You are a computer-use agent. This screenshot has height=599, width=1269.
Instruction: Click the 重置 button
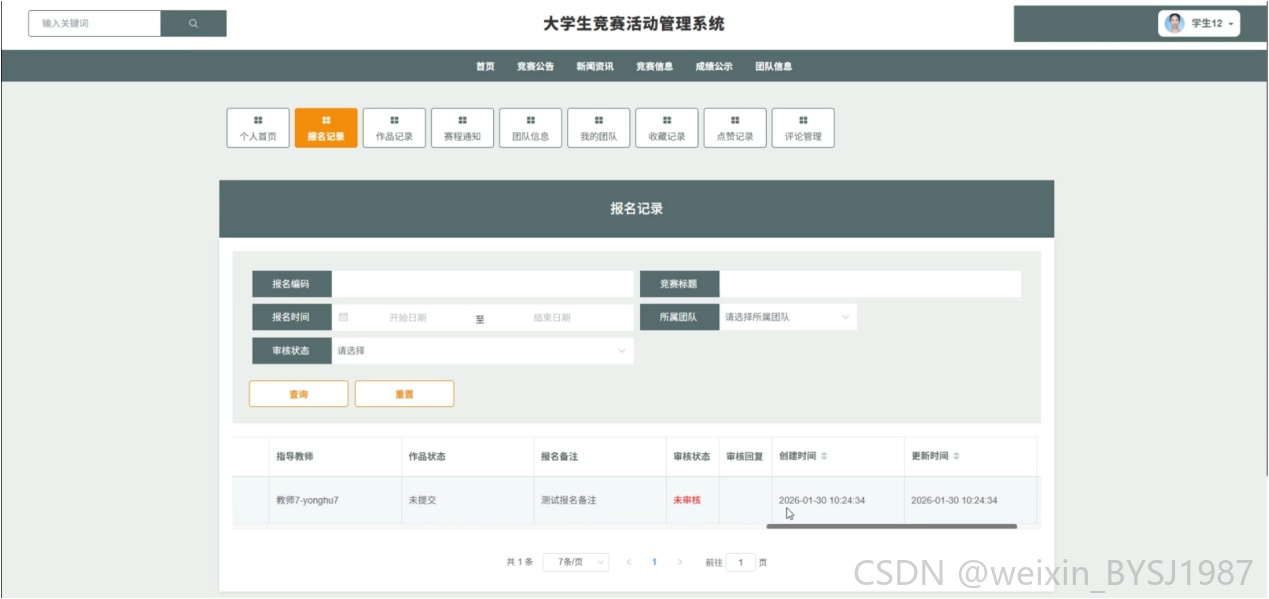(404, 394)
